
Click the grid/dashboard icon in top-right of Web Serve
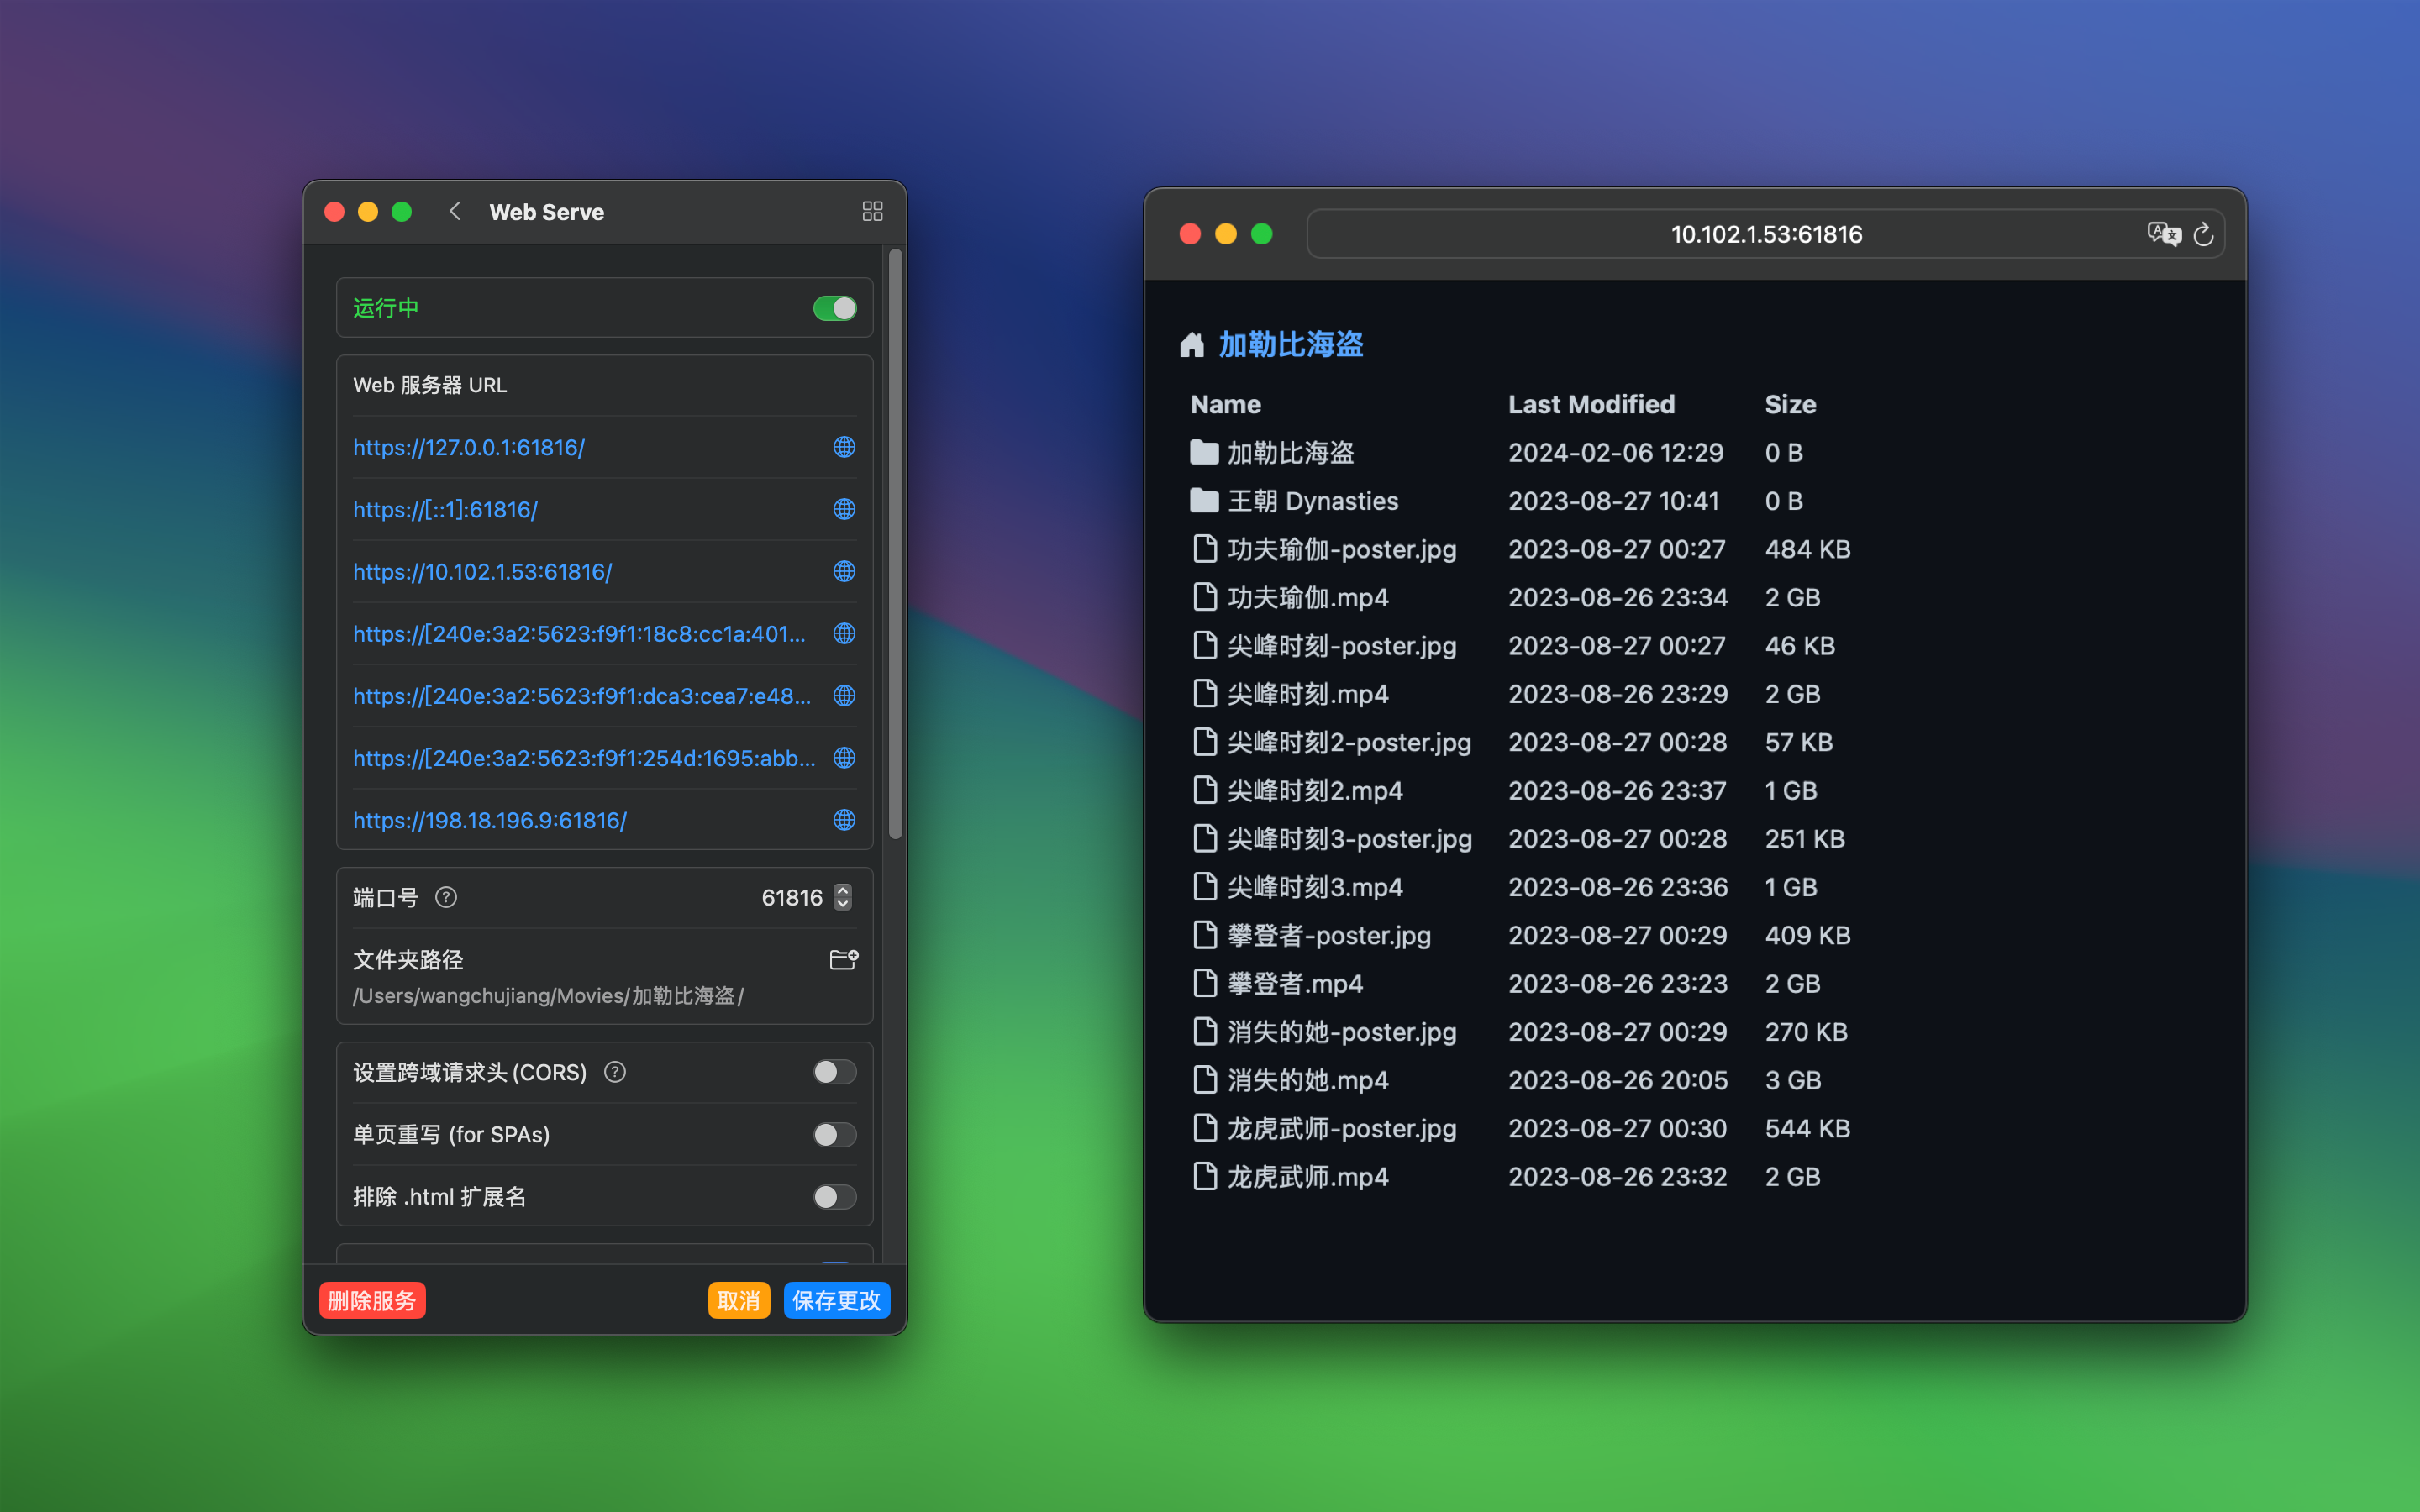click(x=873, y=213)
